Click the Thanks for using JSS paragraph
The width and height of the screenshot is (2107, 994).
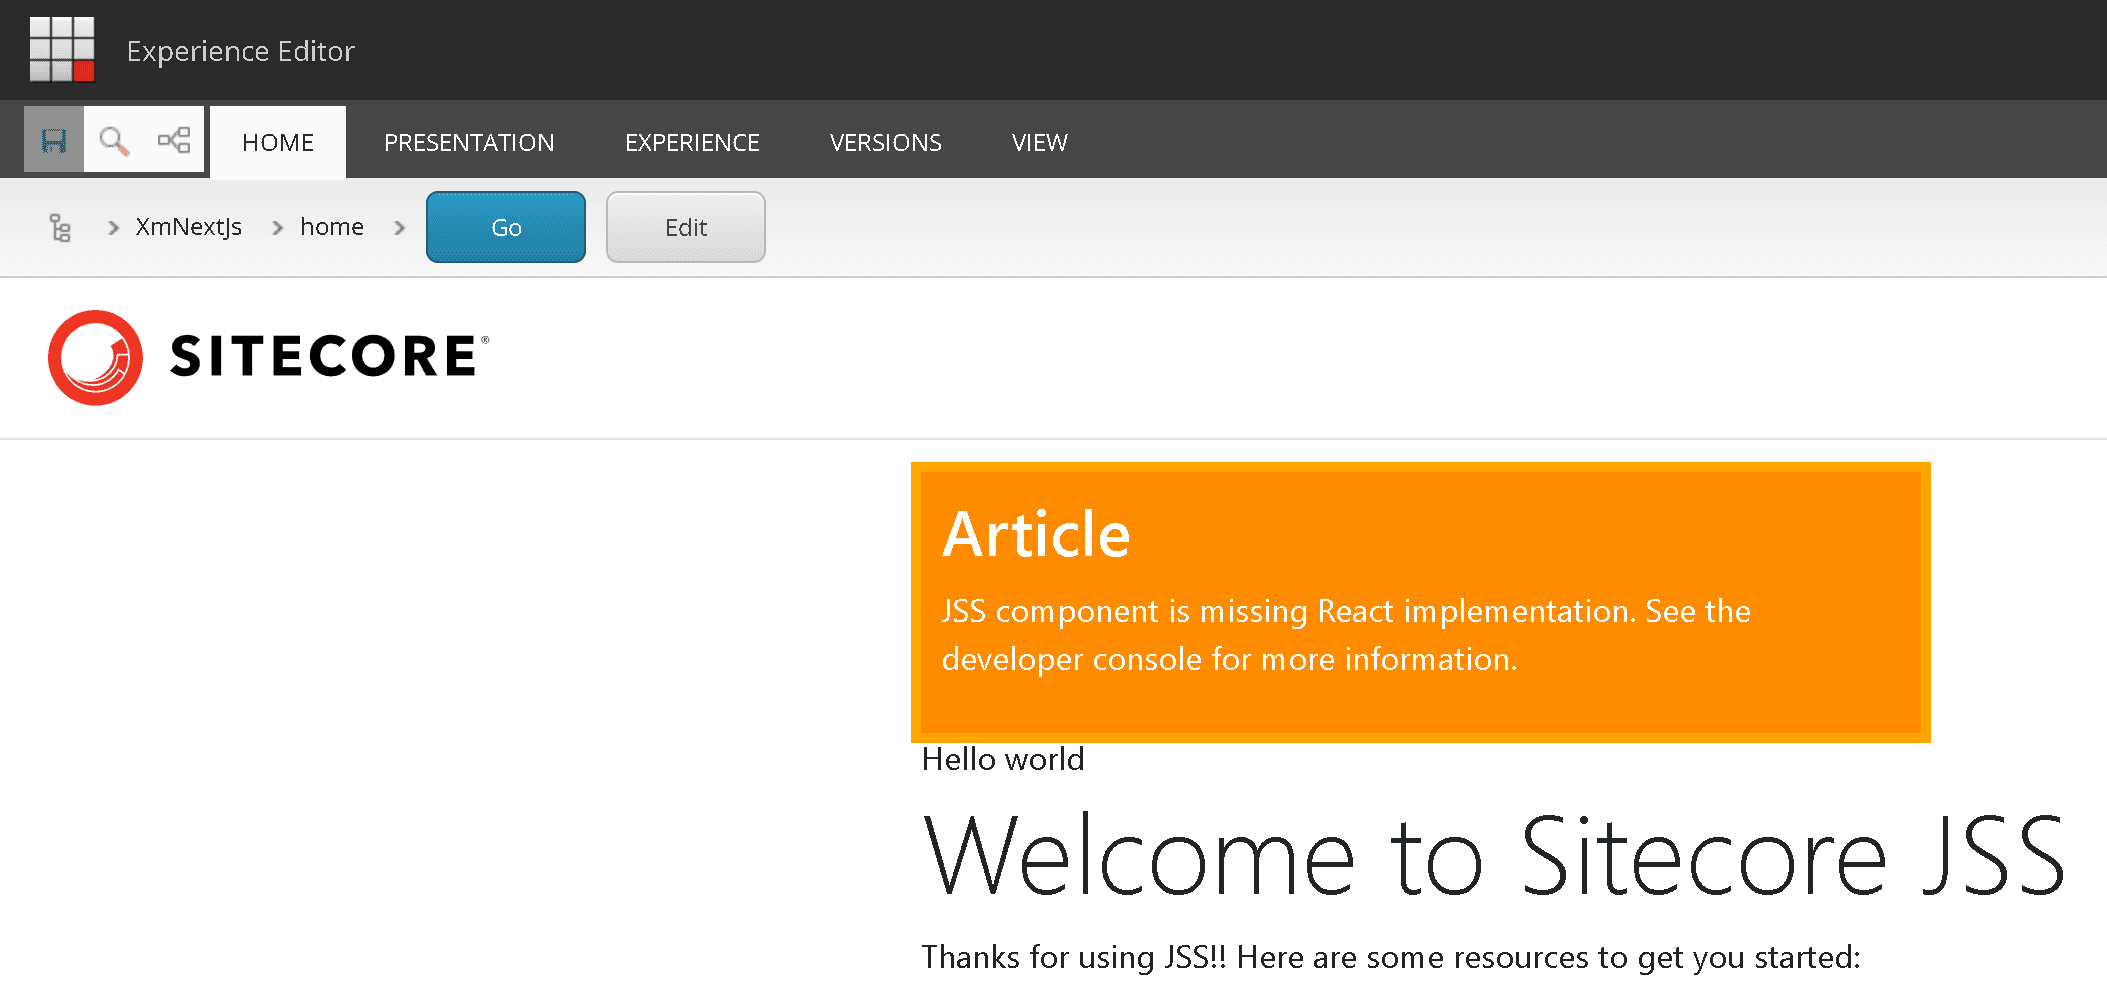1391,957
